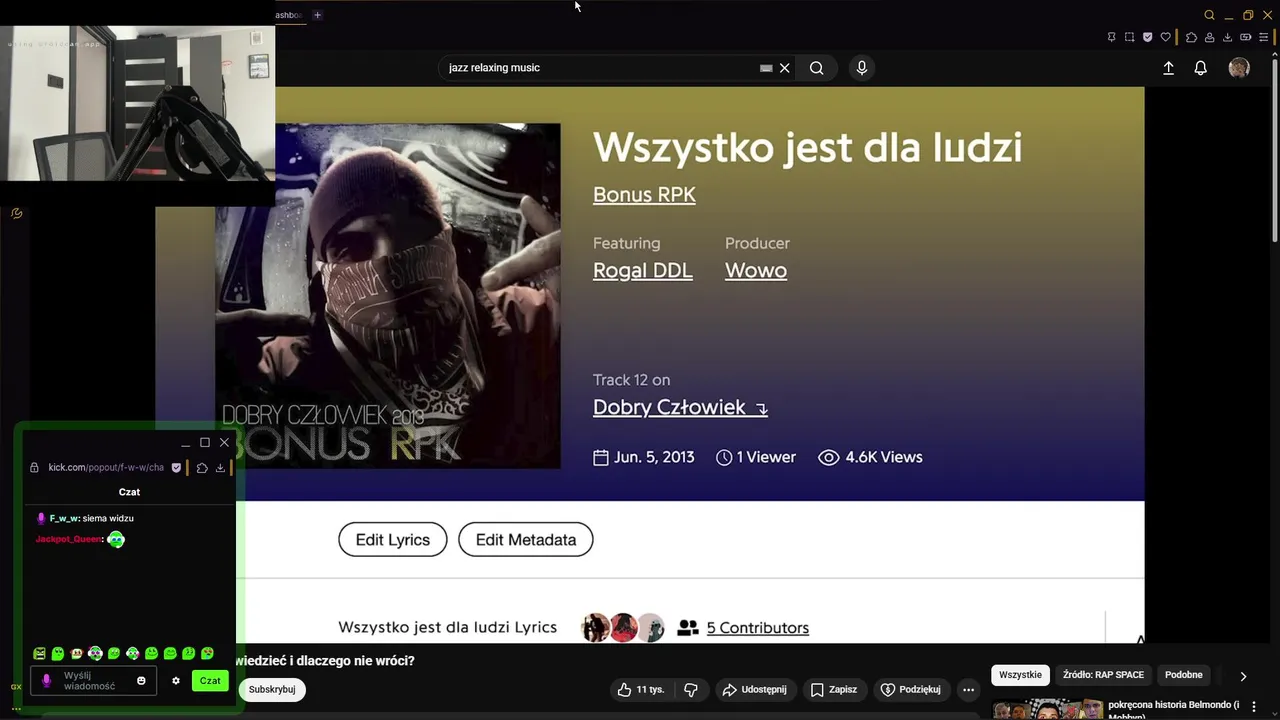This screenshot has height=720, width=1280.
Task: Select the last emote in chat emote row
Action: (x=207, y=654)
